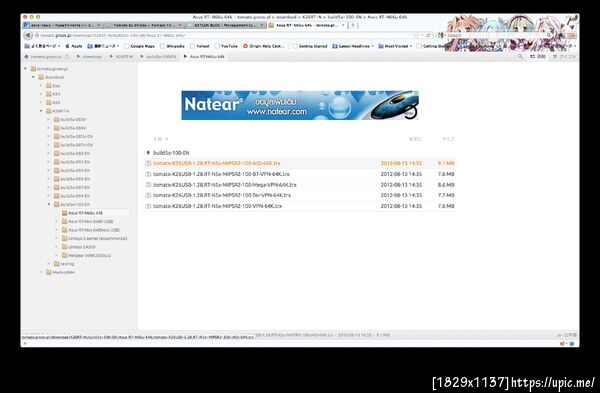The image size is (600, 393).
Task: Click the file icon of the Mega-VPN-64K.trx row
Action: point(148,185)
